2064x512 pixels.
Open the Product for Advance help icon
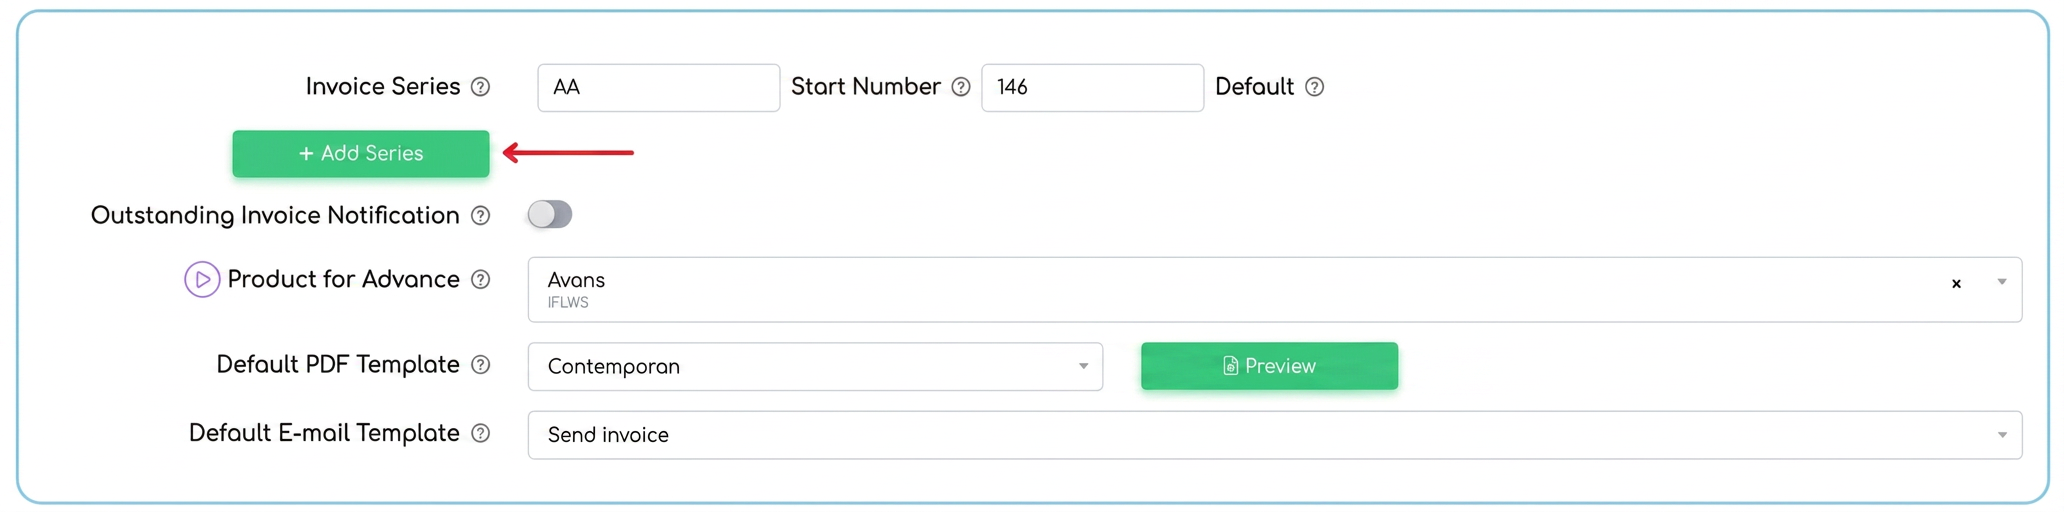pyautogui.click(x=480, y=280)
